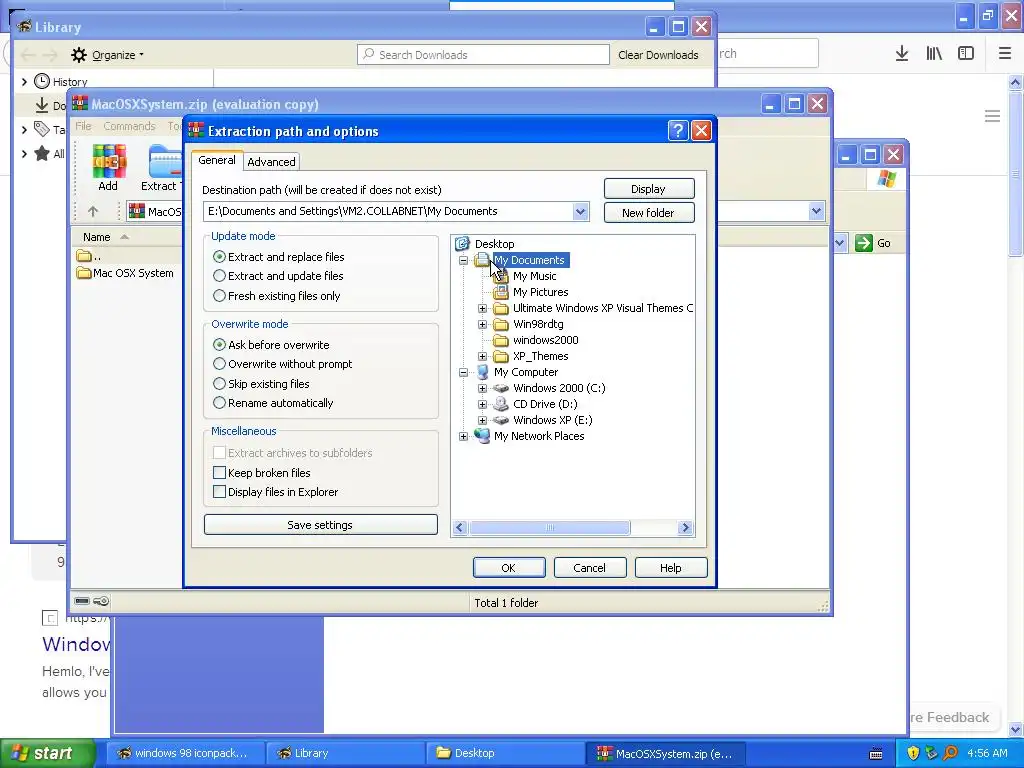Click the Save settings button

pyautogui.click(x=320, y=524)
